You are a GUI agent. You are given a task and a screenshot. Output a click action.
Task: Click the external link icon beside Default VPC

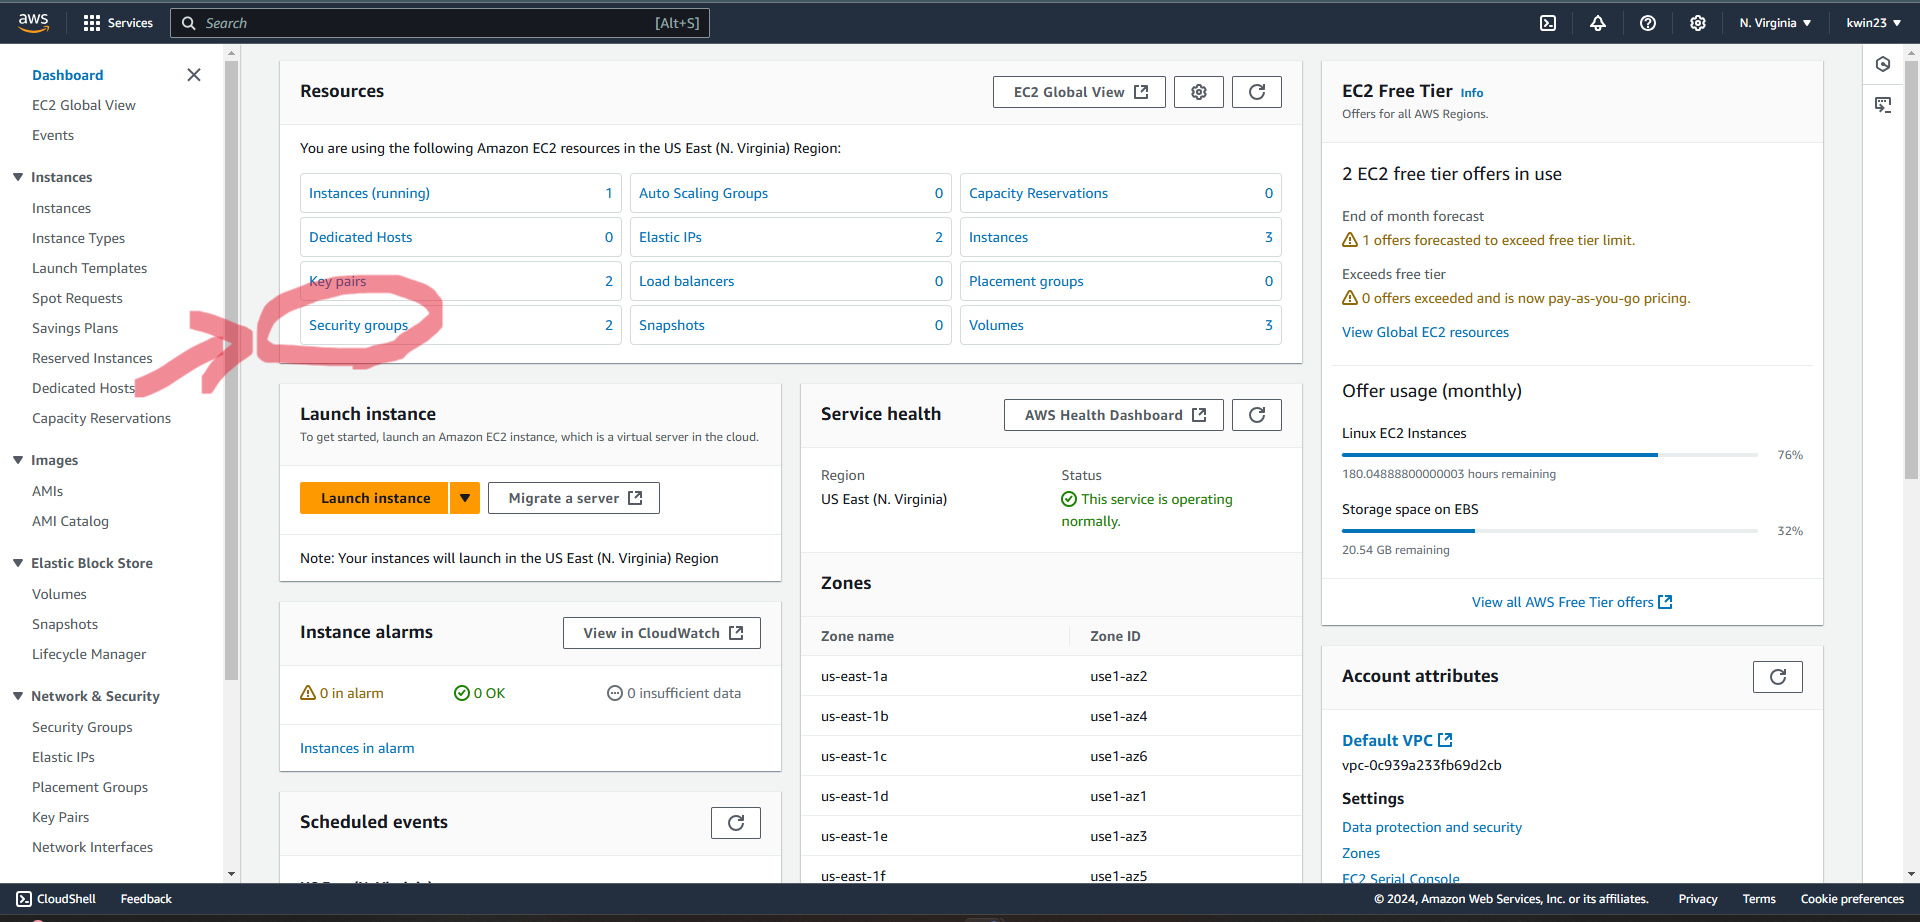click(1445, 740)
